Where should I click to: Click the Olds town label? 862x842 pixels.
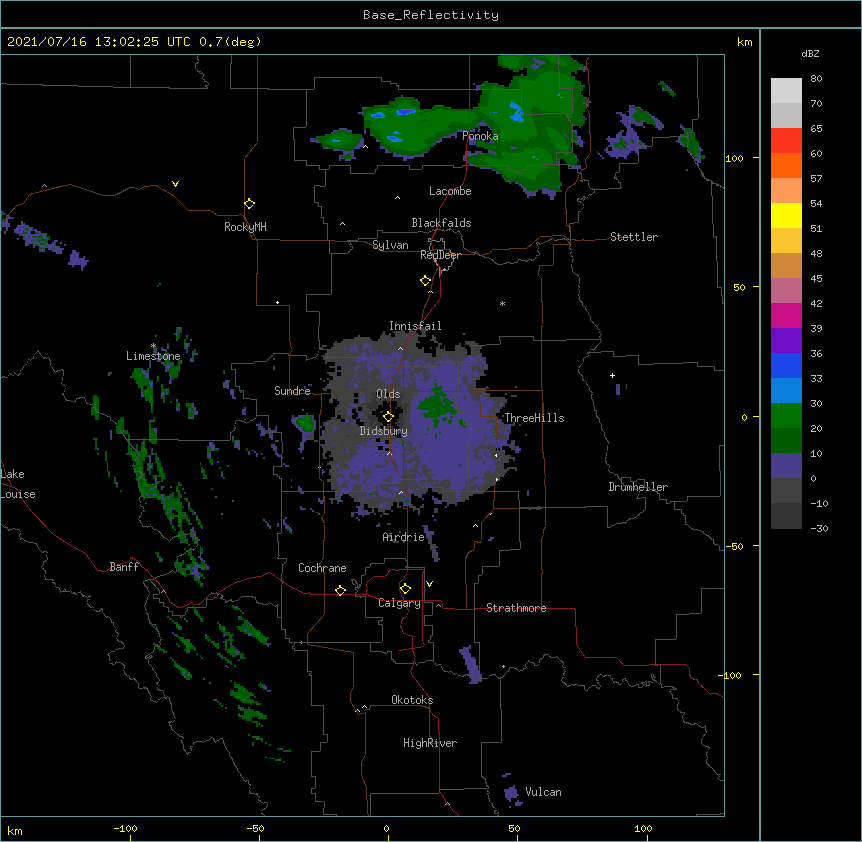(388, 394)
